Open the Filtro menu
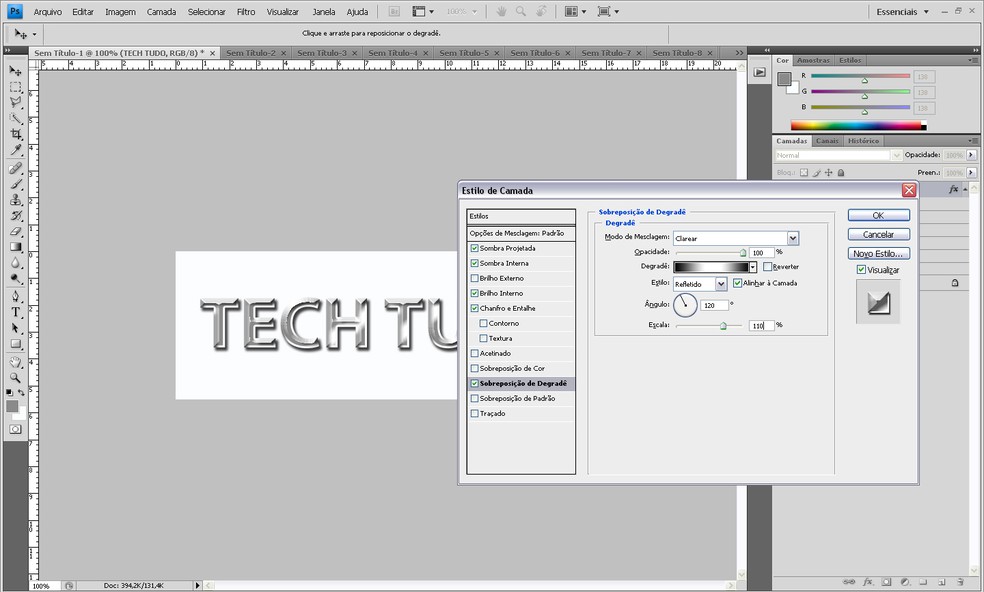Viewport: 984px width, 592px height. coord(246,12)
